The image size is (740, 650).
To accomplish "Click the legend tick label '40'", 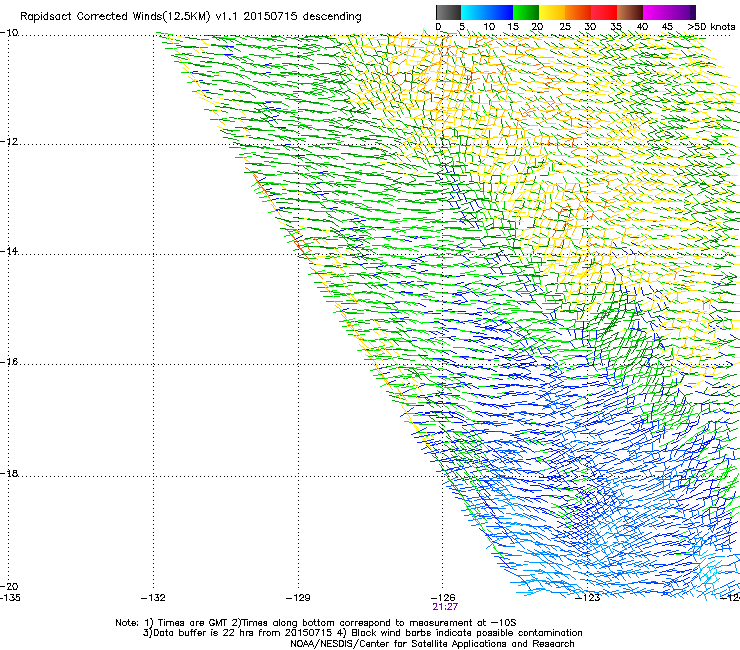I will click(642, 27).
